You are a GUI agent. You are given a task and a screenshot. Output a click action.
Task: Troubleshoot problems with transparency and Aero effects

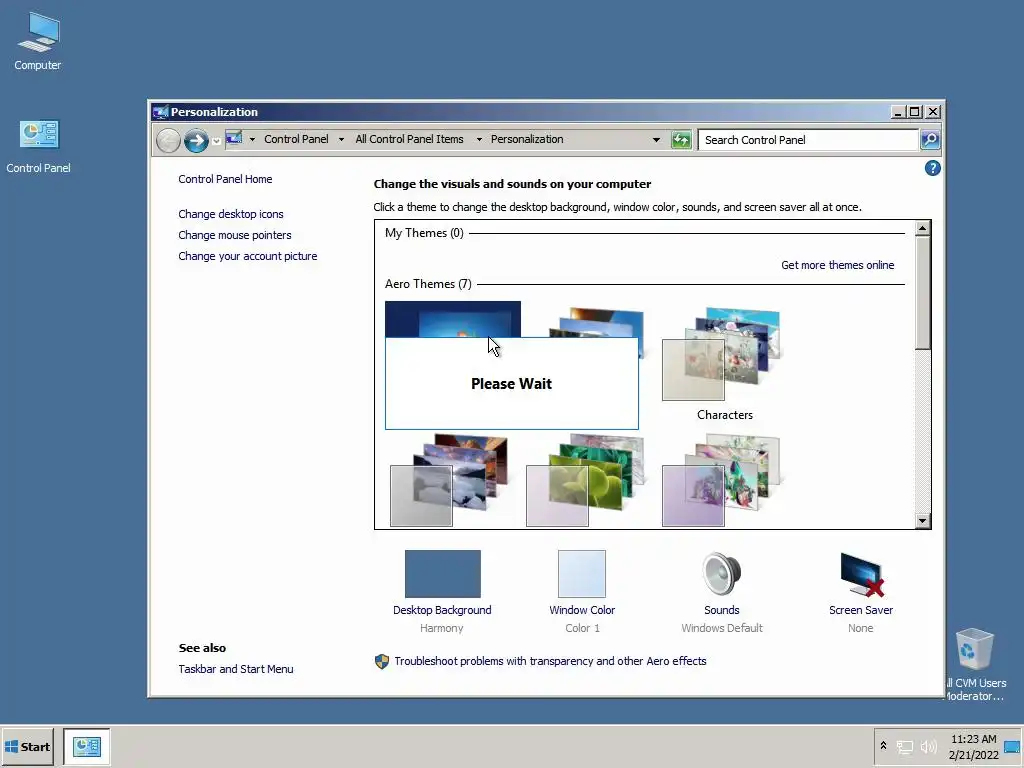(550, 661)
